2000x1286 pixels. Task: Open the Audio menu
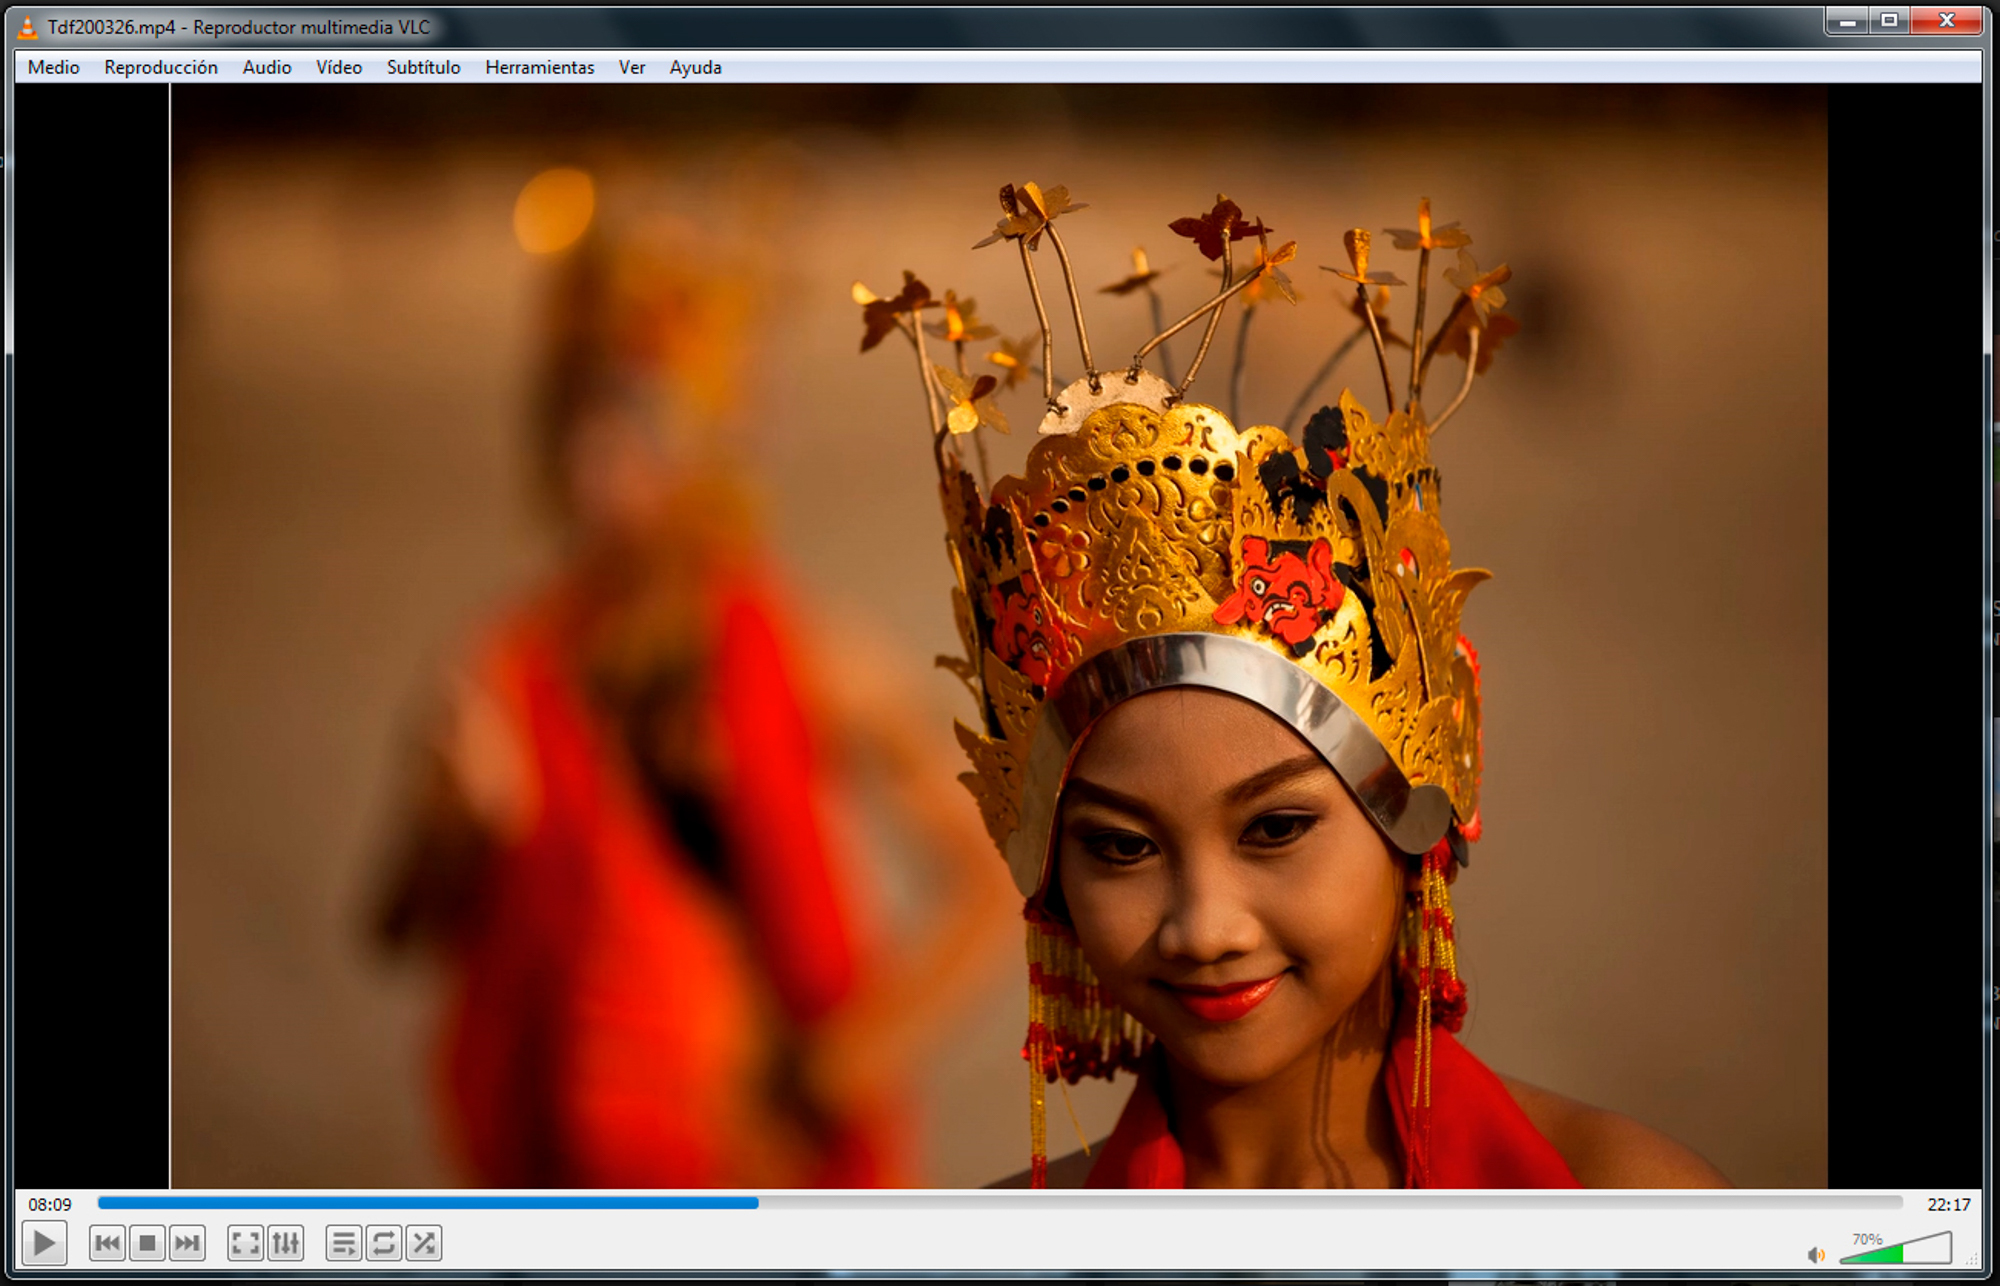(x=267, y=67)
